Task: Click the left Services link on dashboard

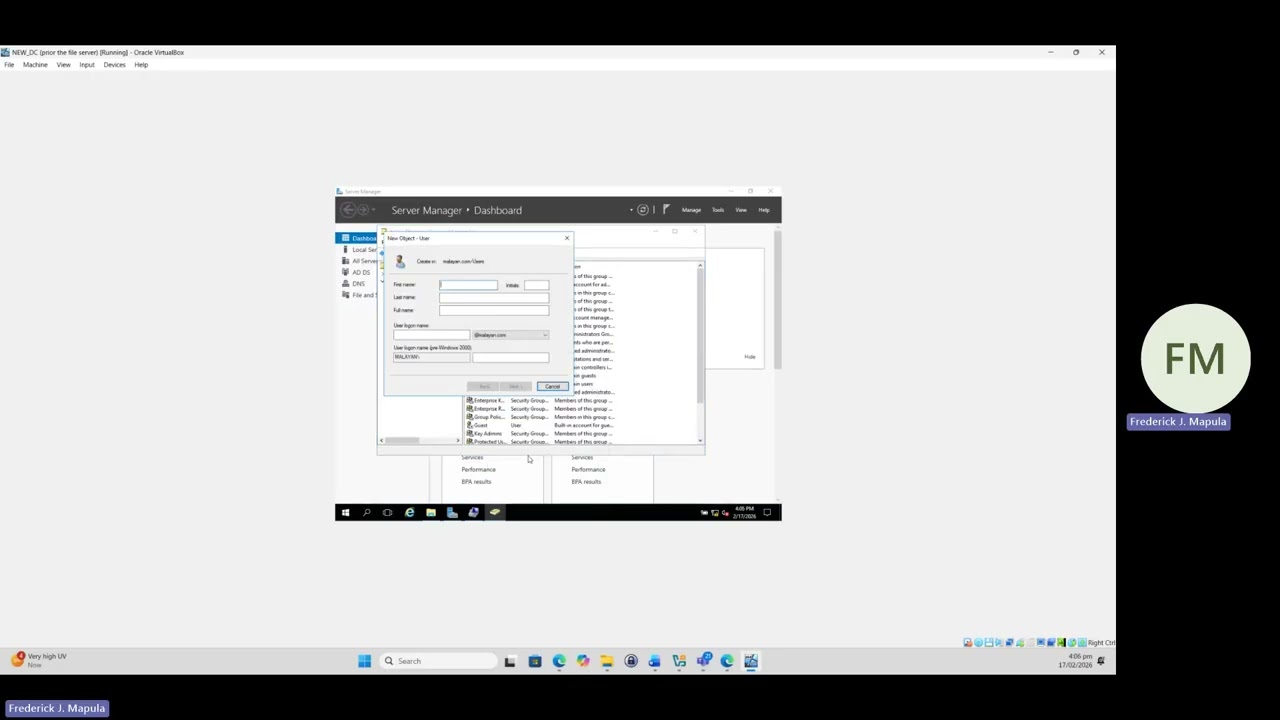Action: [x=472, y=458]
